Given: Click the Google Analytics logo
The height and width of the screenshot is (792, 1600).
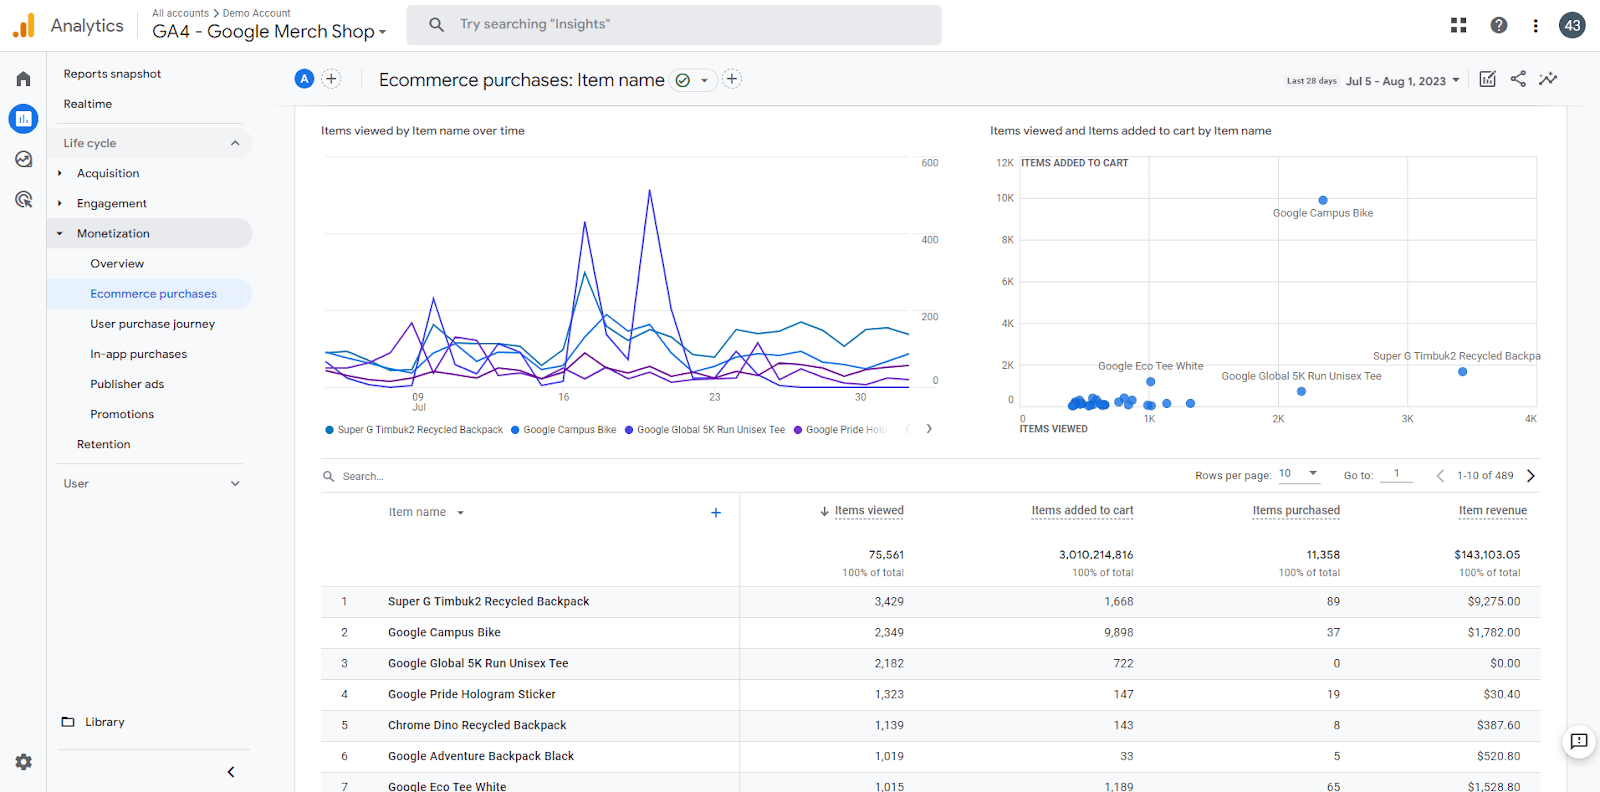Looking at the screenshot, I should (24, 25).
